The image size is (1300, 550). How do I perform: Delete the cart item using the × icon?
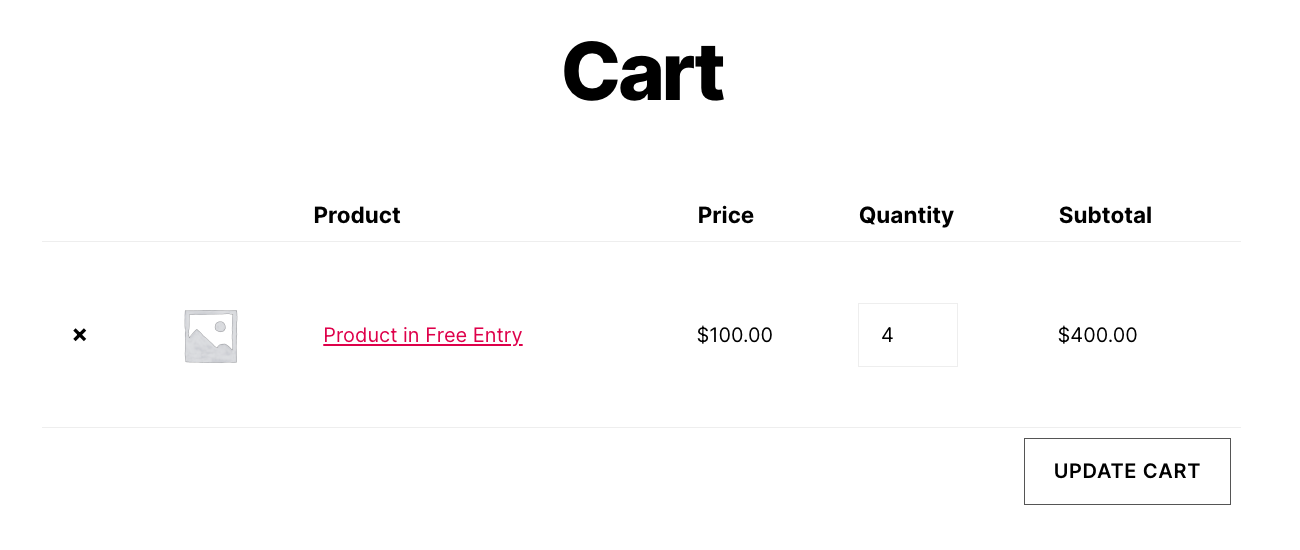point(80,335)
